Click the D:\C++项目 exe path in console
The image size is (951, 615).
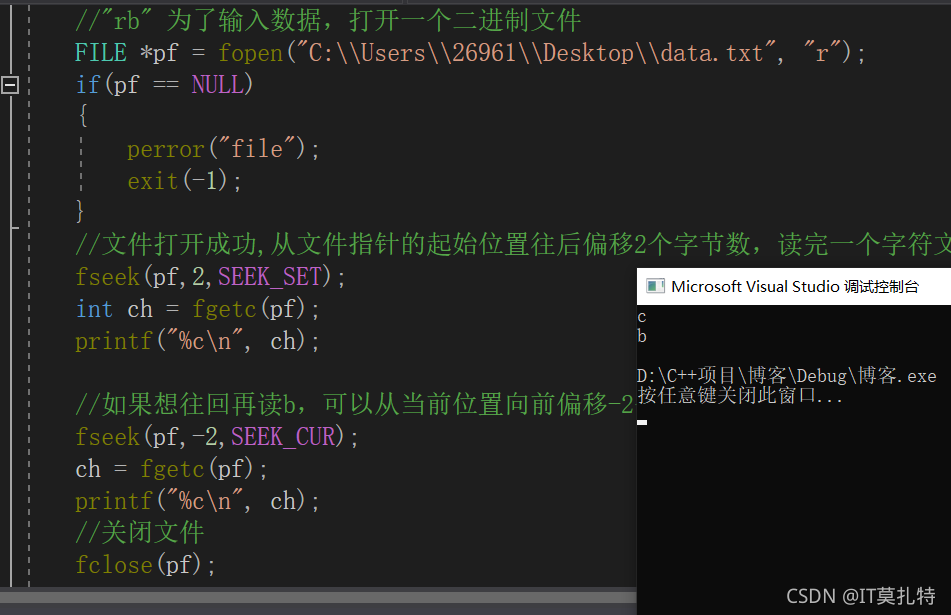(x=787, y=375)
